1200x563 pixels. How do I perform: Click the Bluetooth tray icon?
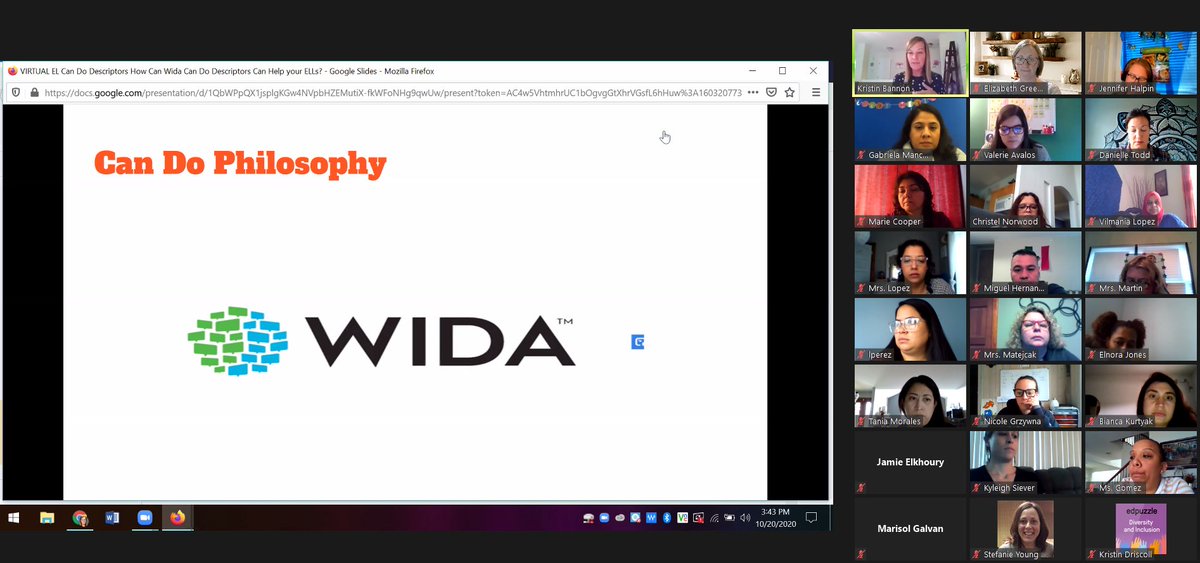pyautogui.click(x=667, y=518)
